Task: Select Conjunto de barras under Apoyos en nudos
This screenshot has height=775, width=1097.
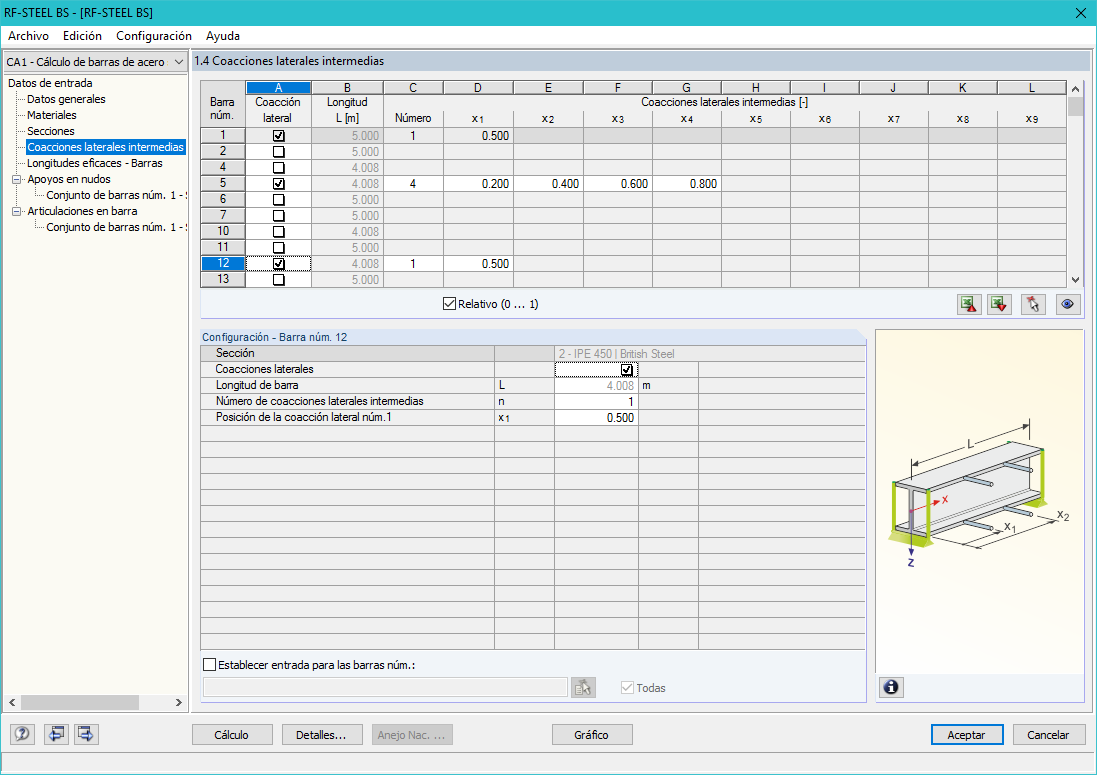Action: [x=116, y=195]
